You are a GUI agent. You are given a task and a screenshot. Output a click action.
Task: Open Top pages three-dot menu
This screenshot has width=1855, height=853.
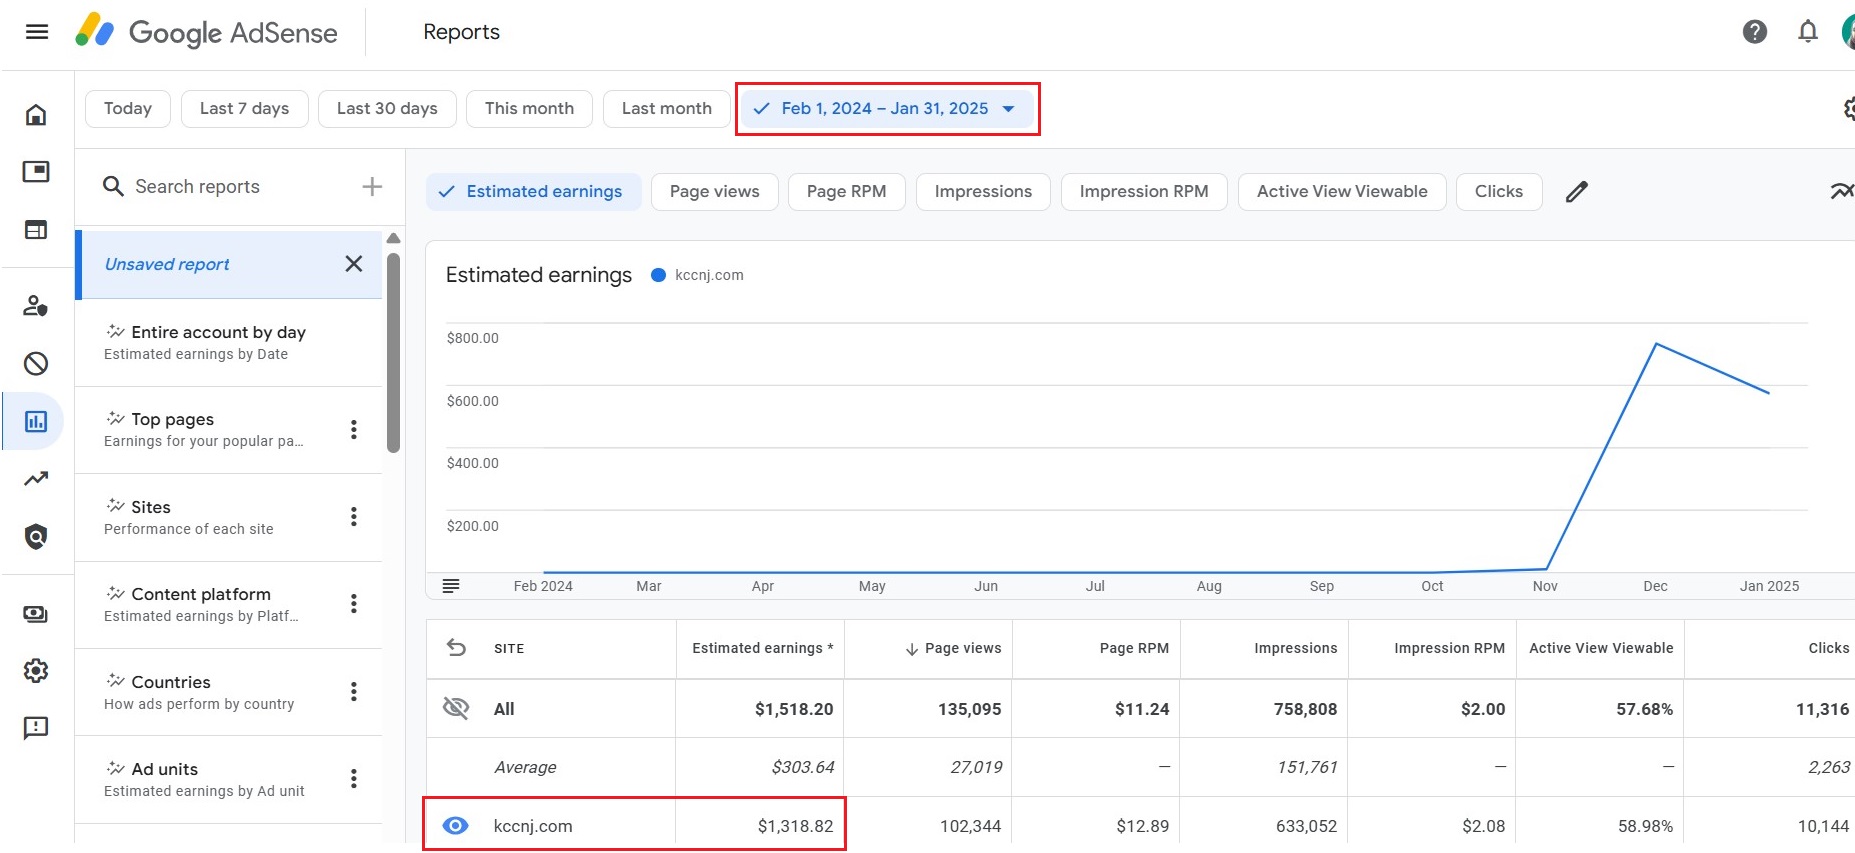click(353, 430)
